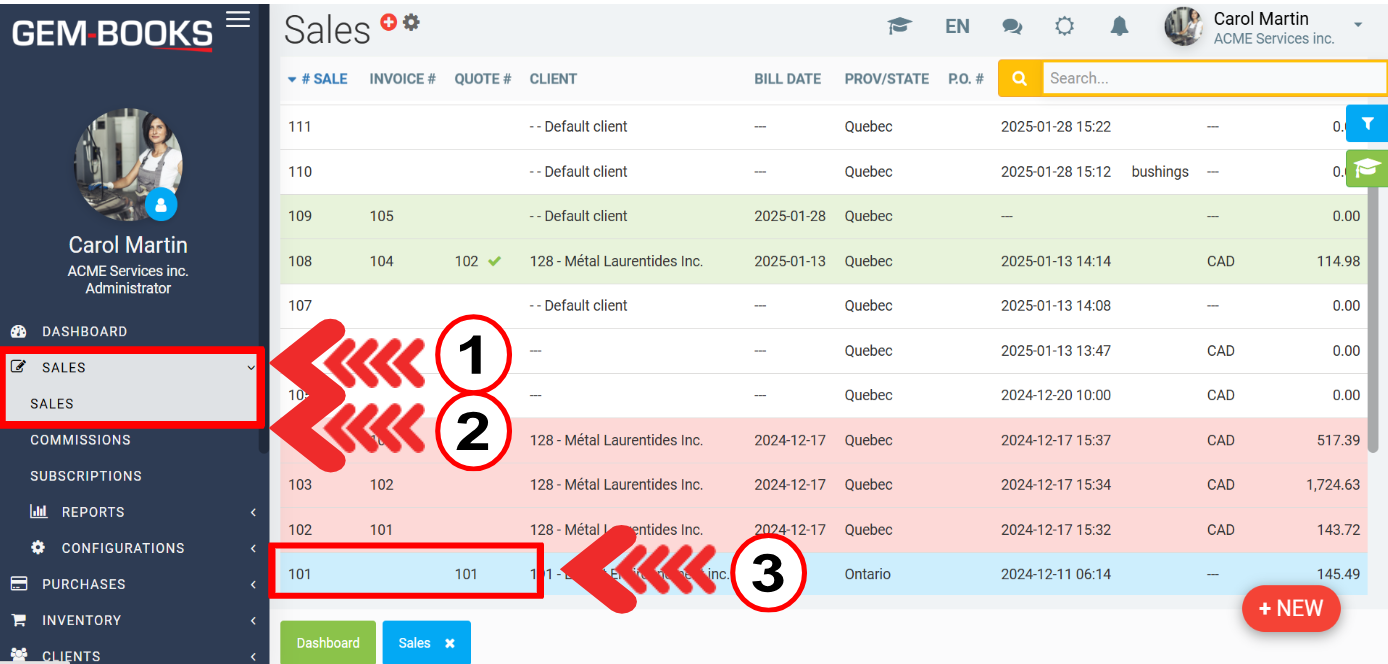The width and height of the screenshot is (1388, 664).
Task: Click the red + NEW button
Action: coord(1290,608)
